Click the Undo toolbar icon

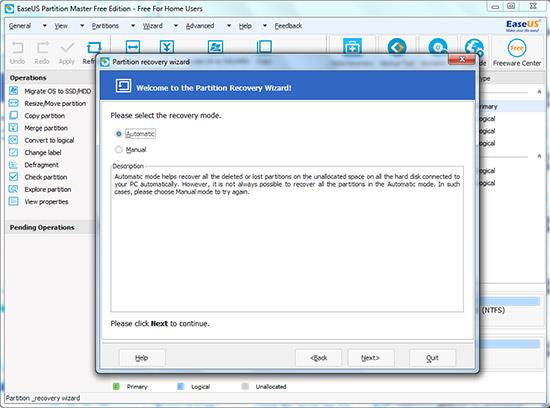click(18, 47)
